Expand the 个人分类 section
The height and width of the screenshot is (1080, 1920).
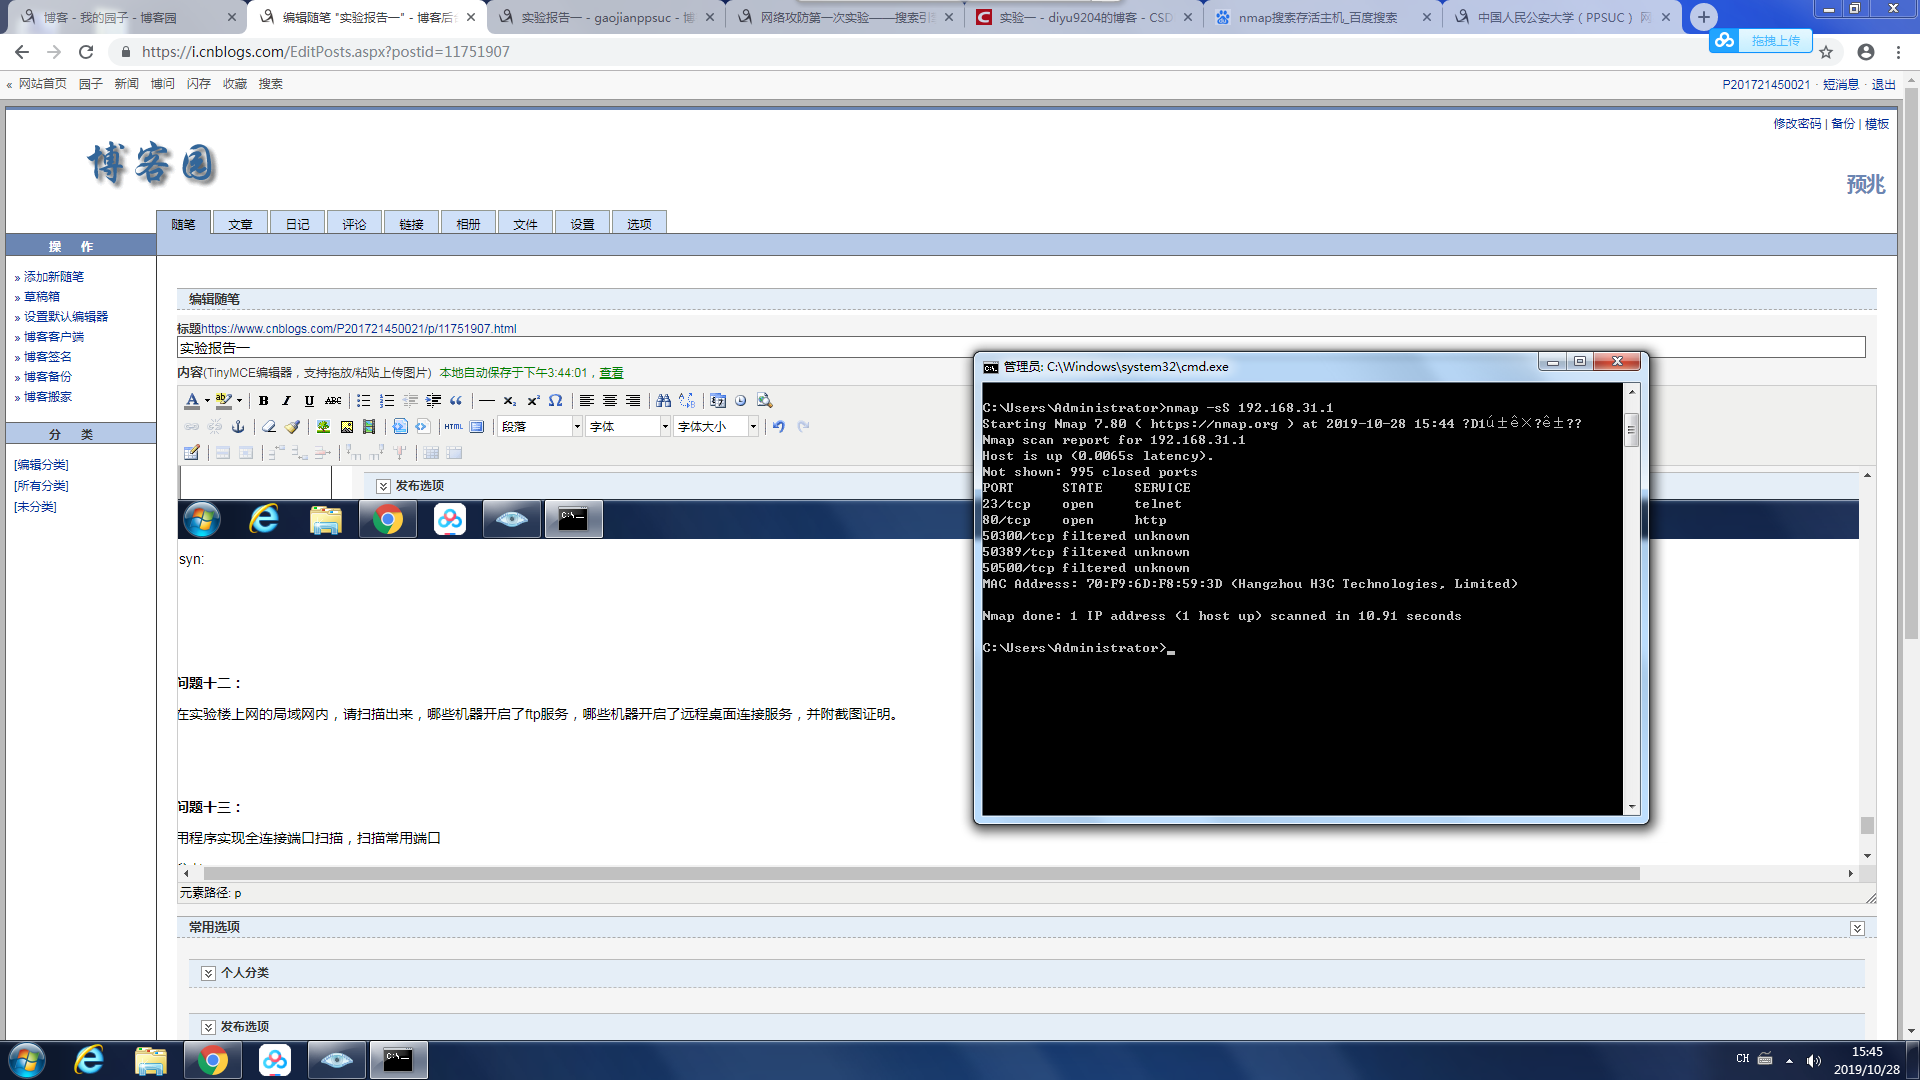point(208,973)
